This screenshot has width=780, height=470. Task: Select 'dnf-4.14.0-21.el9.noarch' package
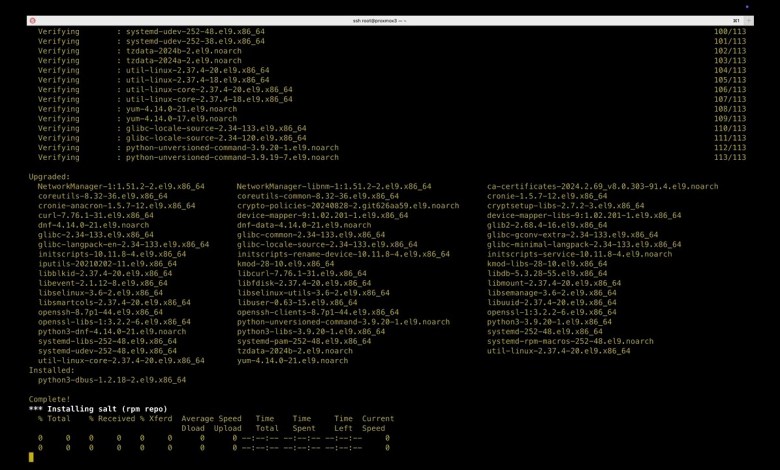[93, 225]
